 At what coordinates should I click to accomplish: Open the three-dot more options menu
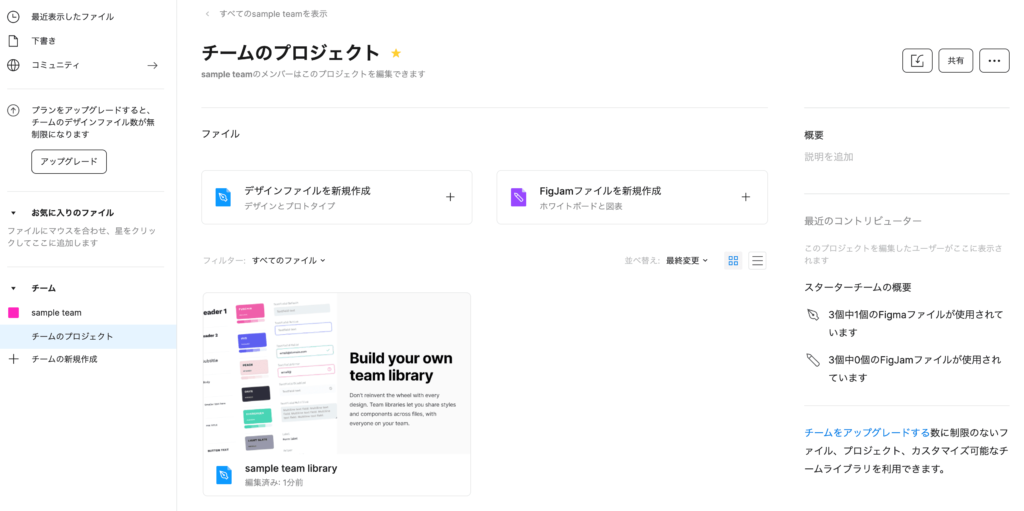click(993, 61)
